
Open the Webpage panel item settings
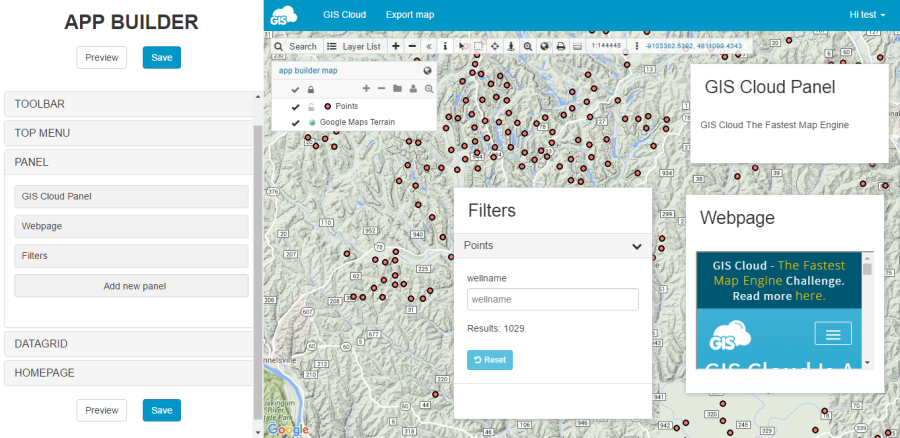click(x=131, y=226)
